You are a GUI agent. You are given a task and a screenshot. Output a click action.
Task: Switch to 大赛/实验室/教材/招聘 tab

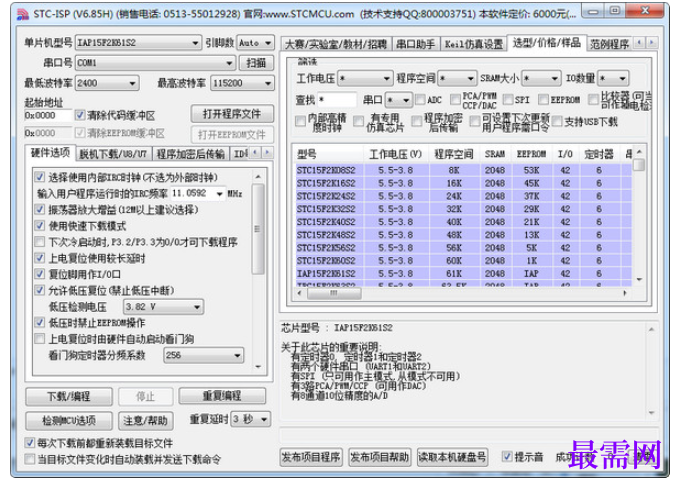click(x=336, y=44)
